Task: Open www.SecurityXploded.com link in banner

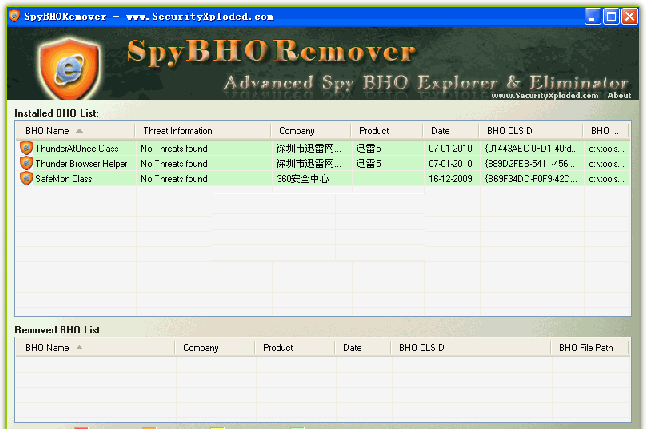Action: tap(545, 96)
